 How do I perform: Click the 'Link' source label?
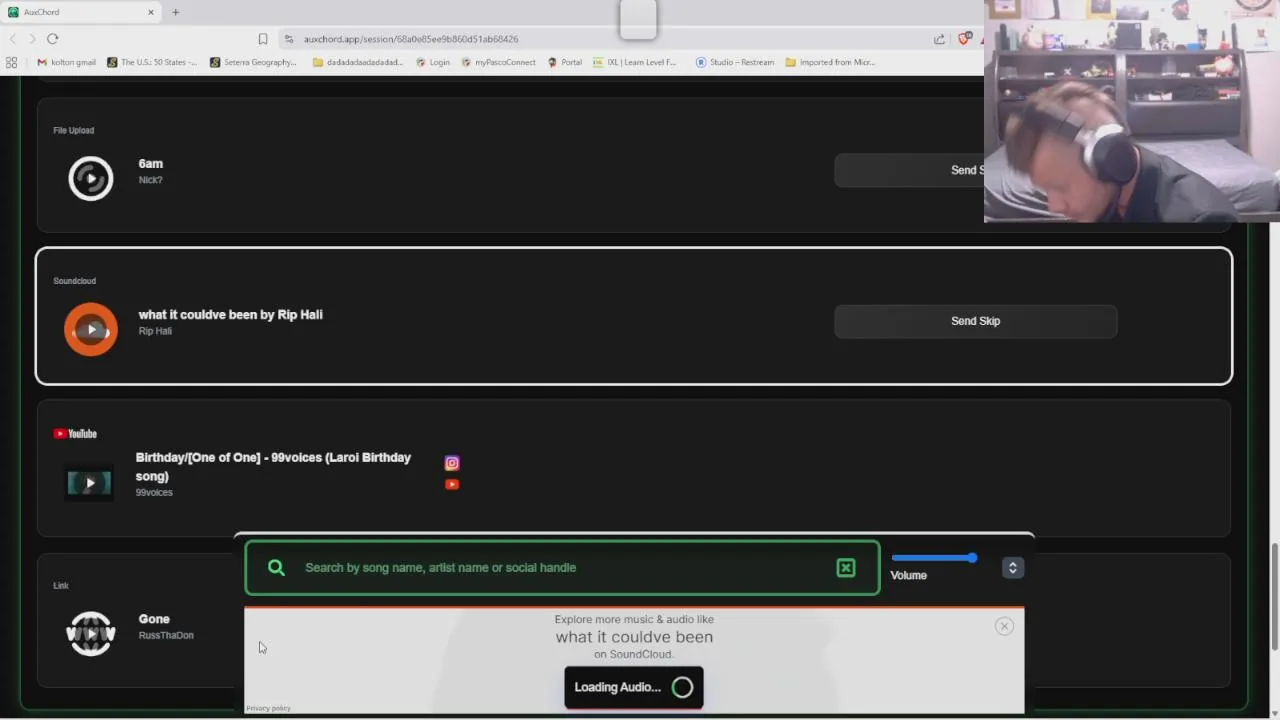click(x=61, y=586)
